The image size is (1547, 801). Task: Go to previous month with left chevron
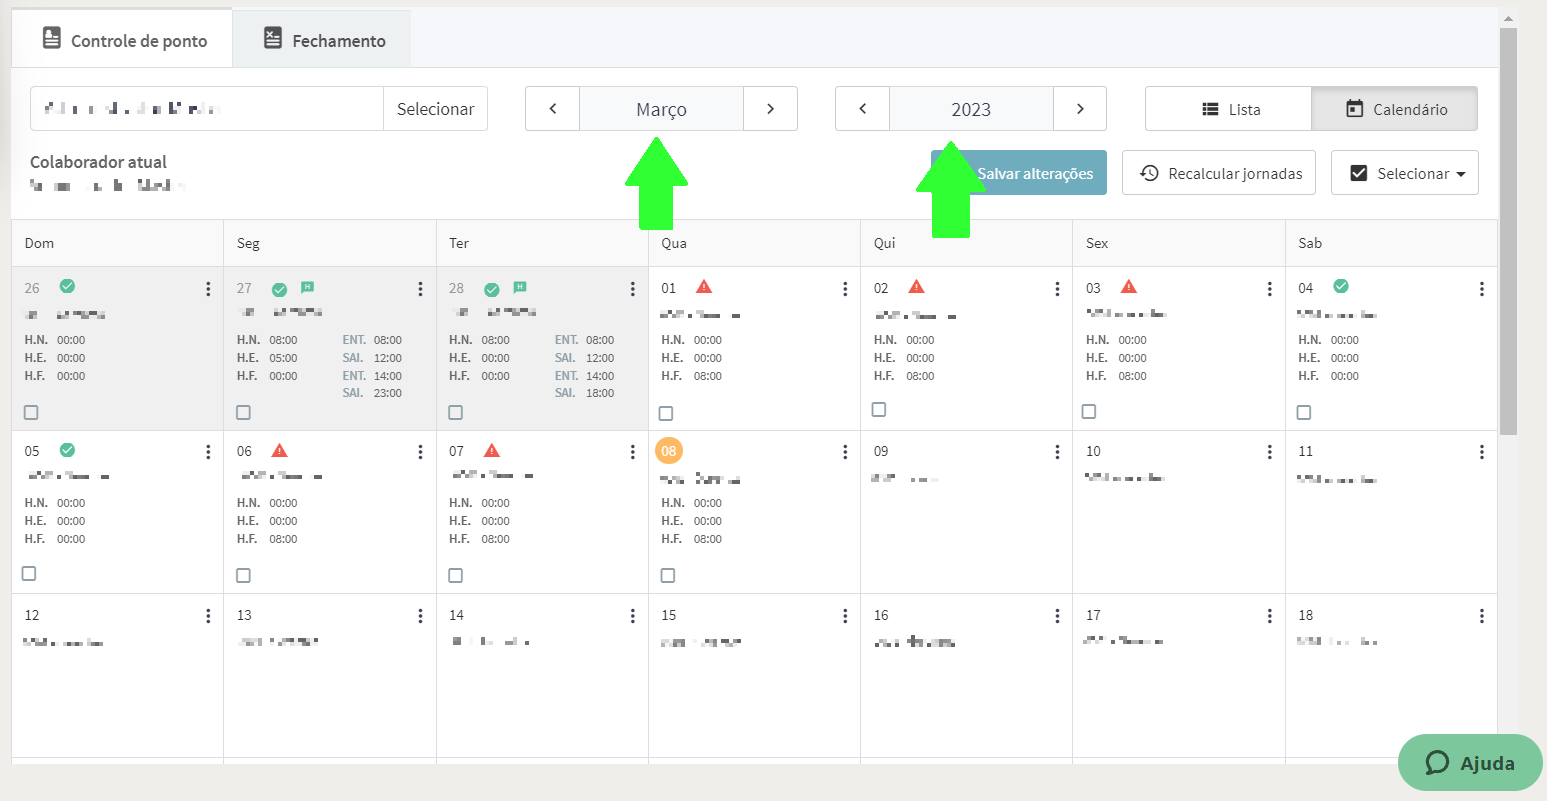pos(552,109)
